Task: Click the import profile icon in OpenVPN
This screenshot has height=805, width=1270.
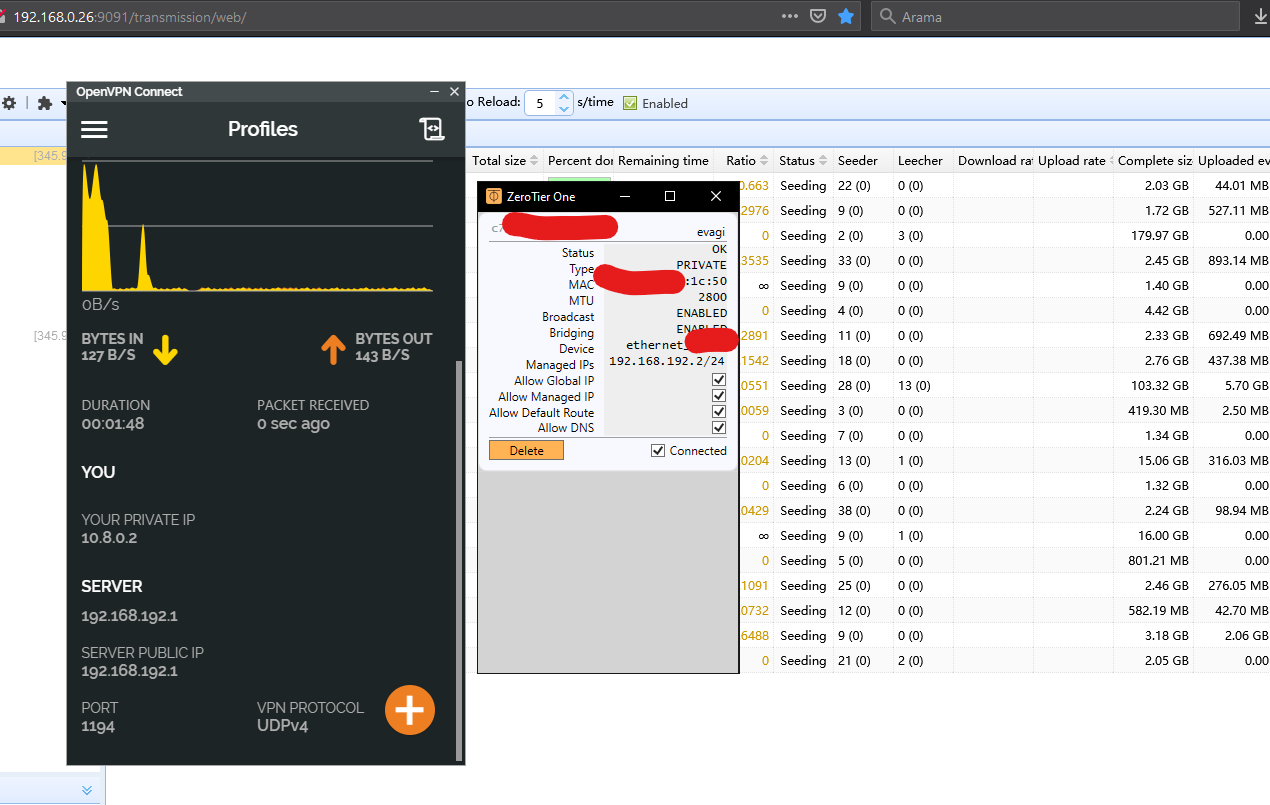Action: click(431, 129)
